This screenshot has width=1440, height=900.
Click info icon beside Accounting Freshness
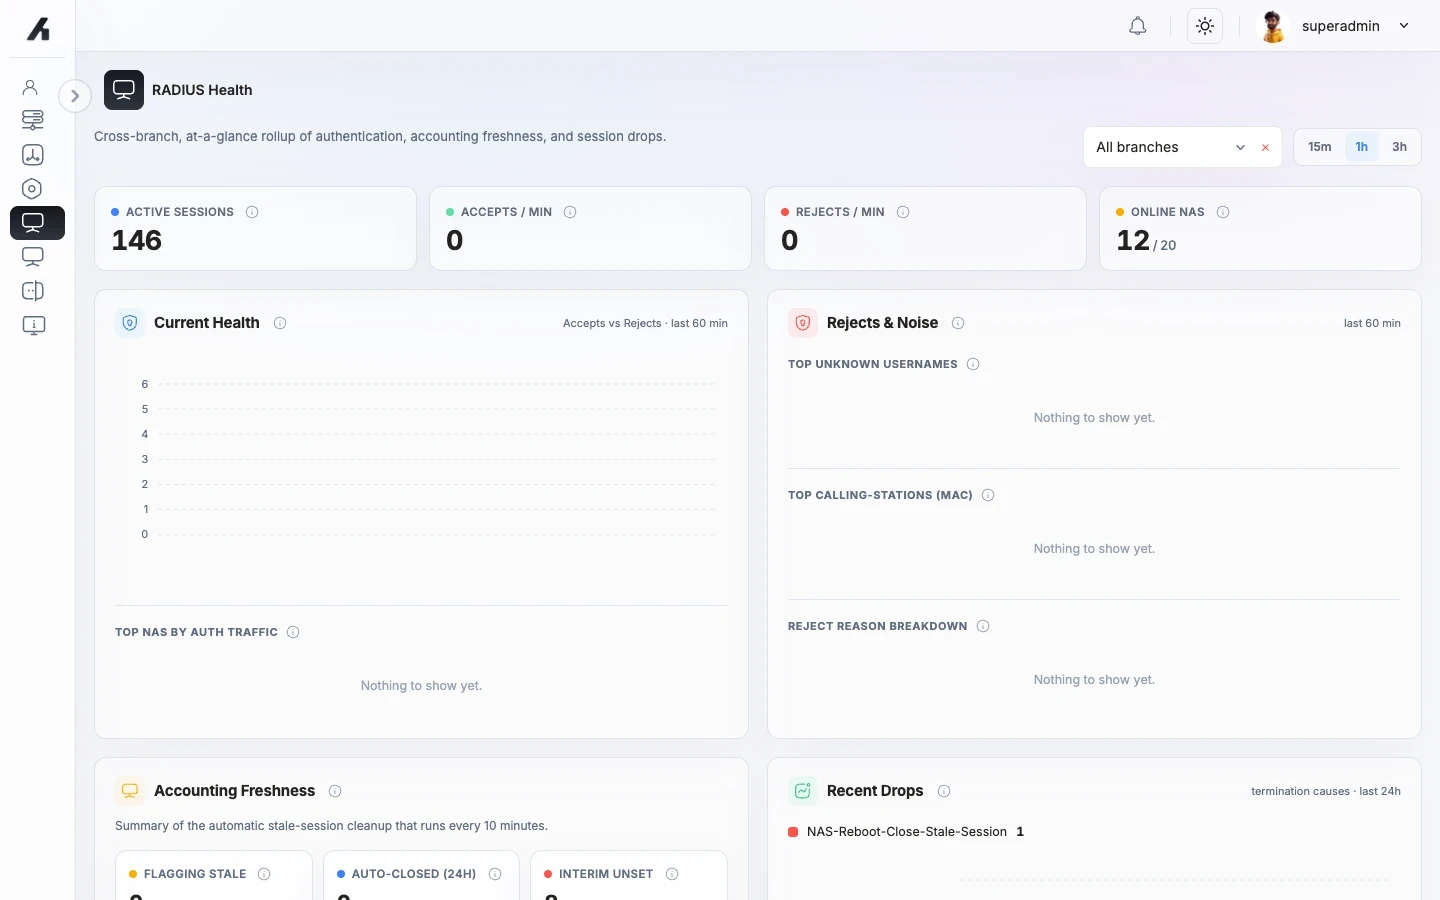point(335,791)
